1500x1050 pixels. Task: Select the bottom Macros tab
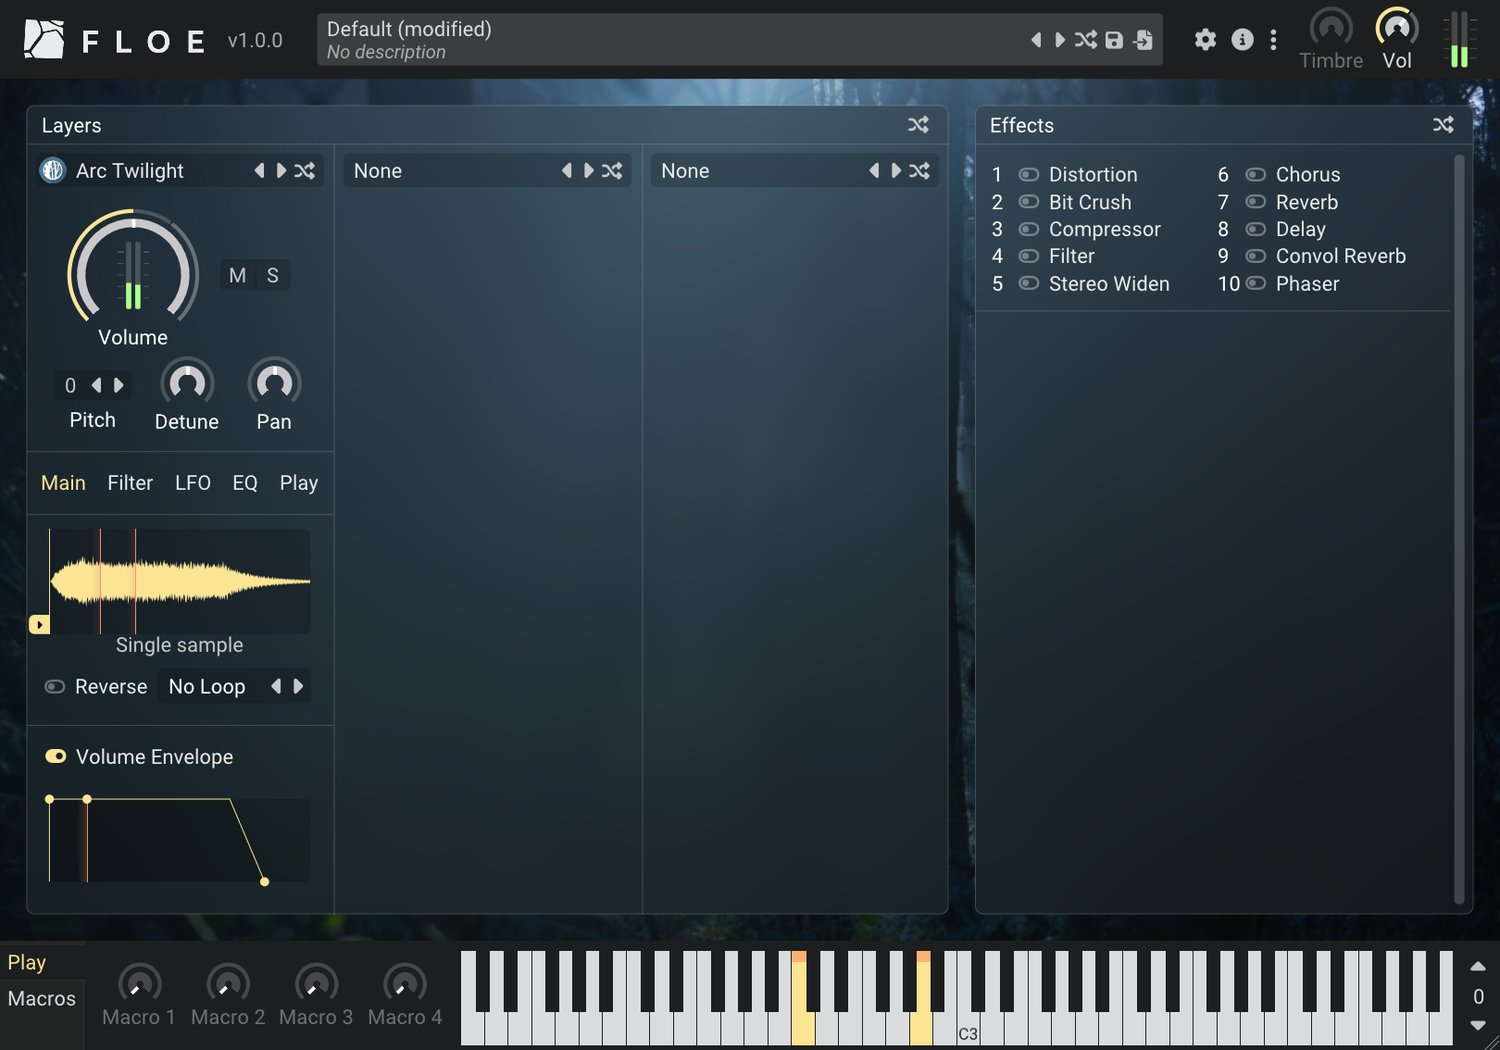point(42,998)
